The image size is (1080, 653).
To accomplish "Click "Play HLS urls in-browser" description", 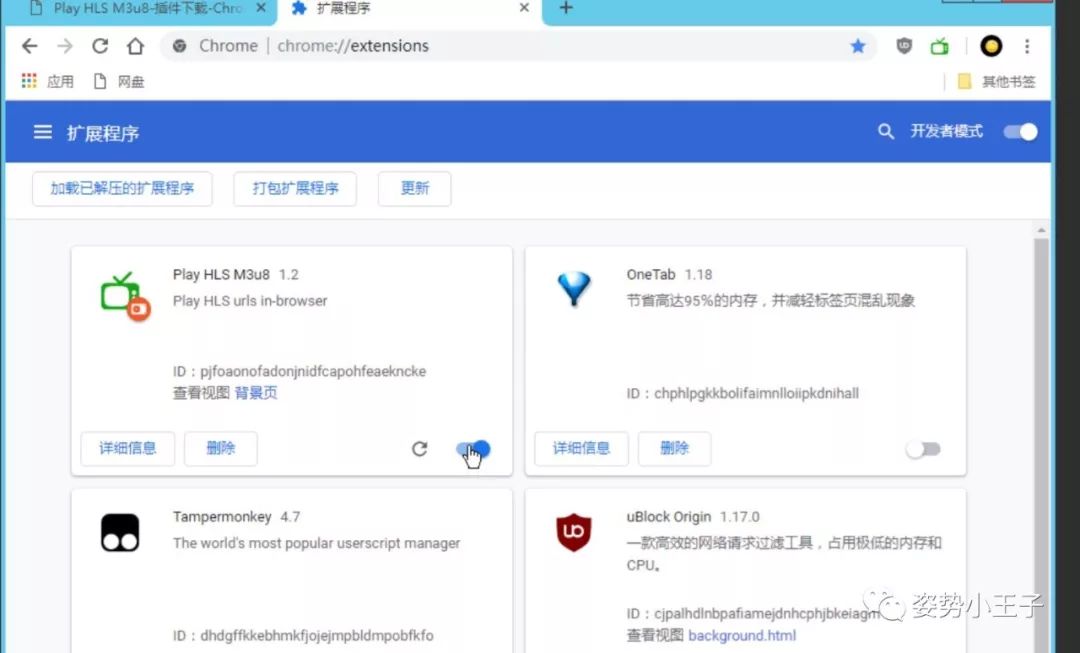I will pyautogui.click(x=250, y=301).
